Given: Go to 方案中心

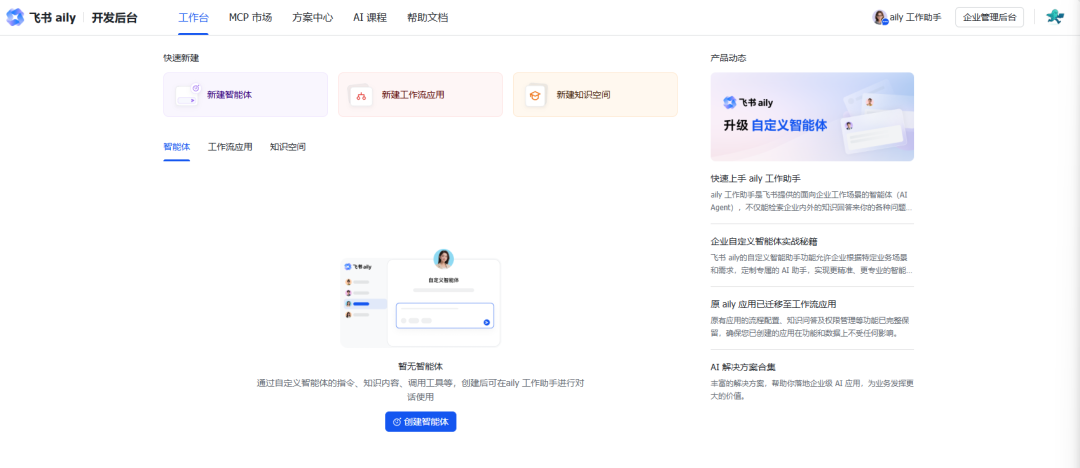Looking at the screenshot, I should [312, 18].
